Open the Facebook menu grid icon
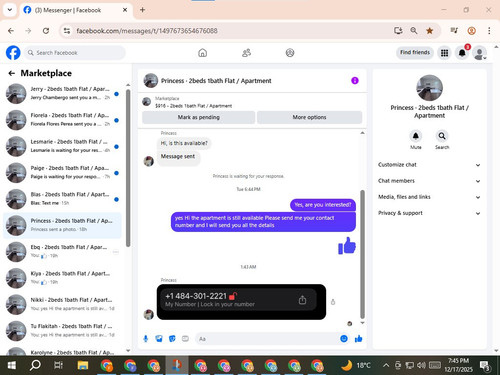 pyautogui.click(x=444, y=53)
